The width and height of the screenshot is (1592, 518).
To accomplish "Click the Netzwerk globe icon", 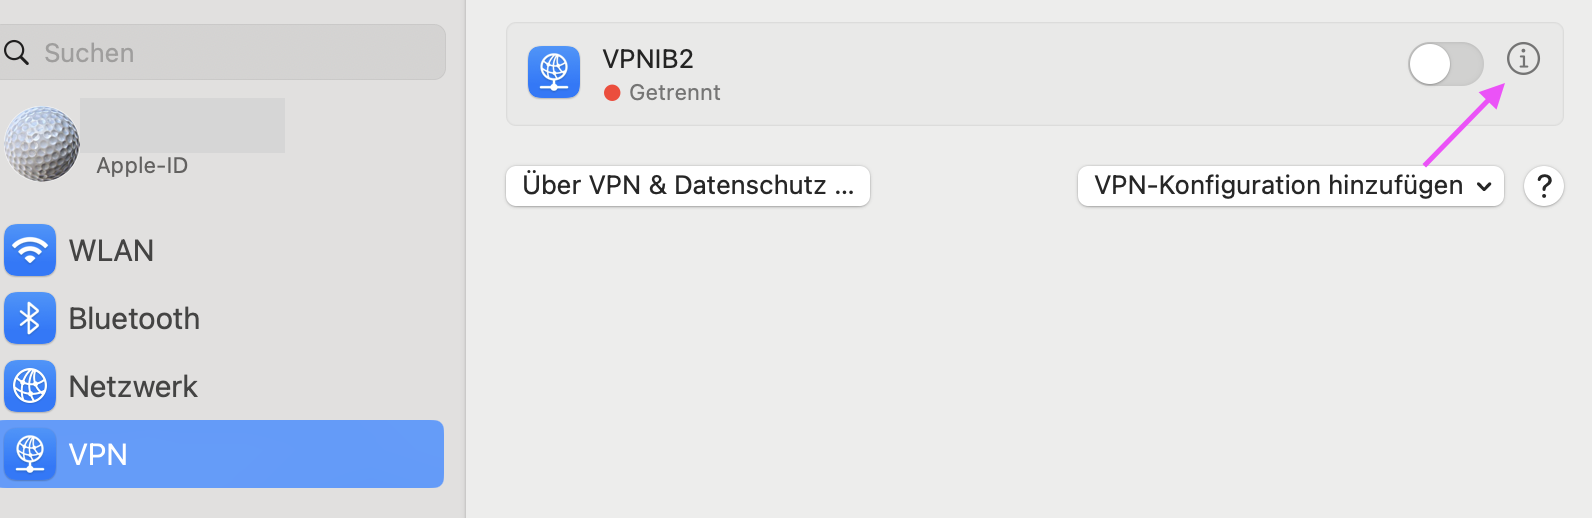I will click(x=30, y=386).
